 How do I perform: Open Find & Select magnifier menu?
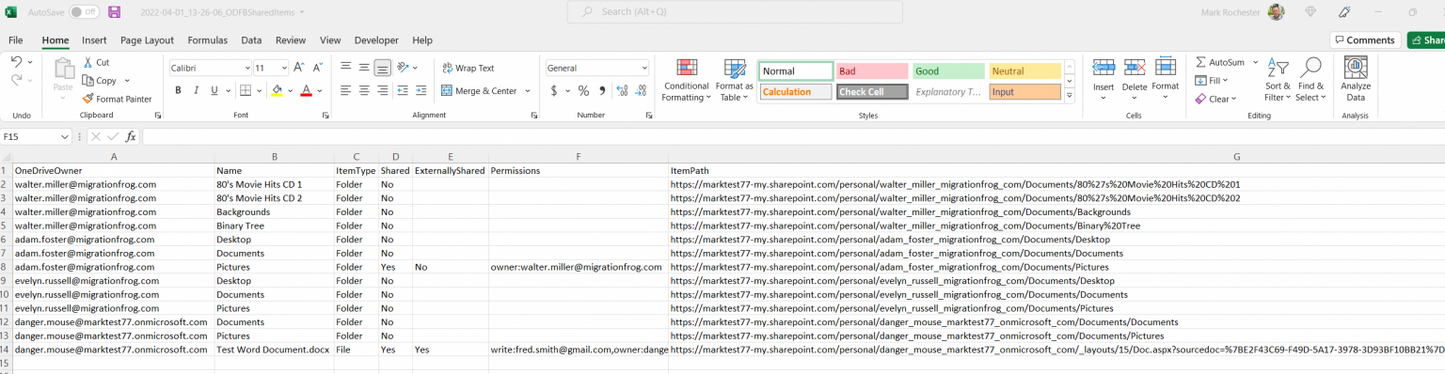(1310, 80)
